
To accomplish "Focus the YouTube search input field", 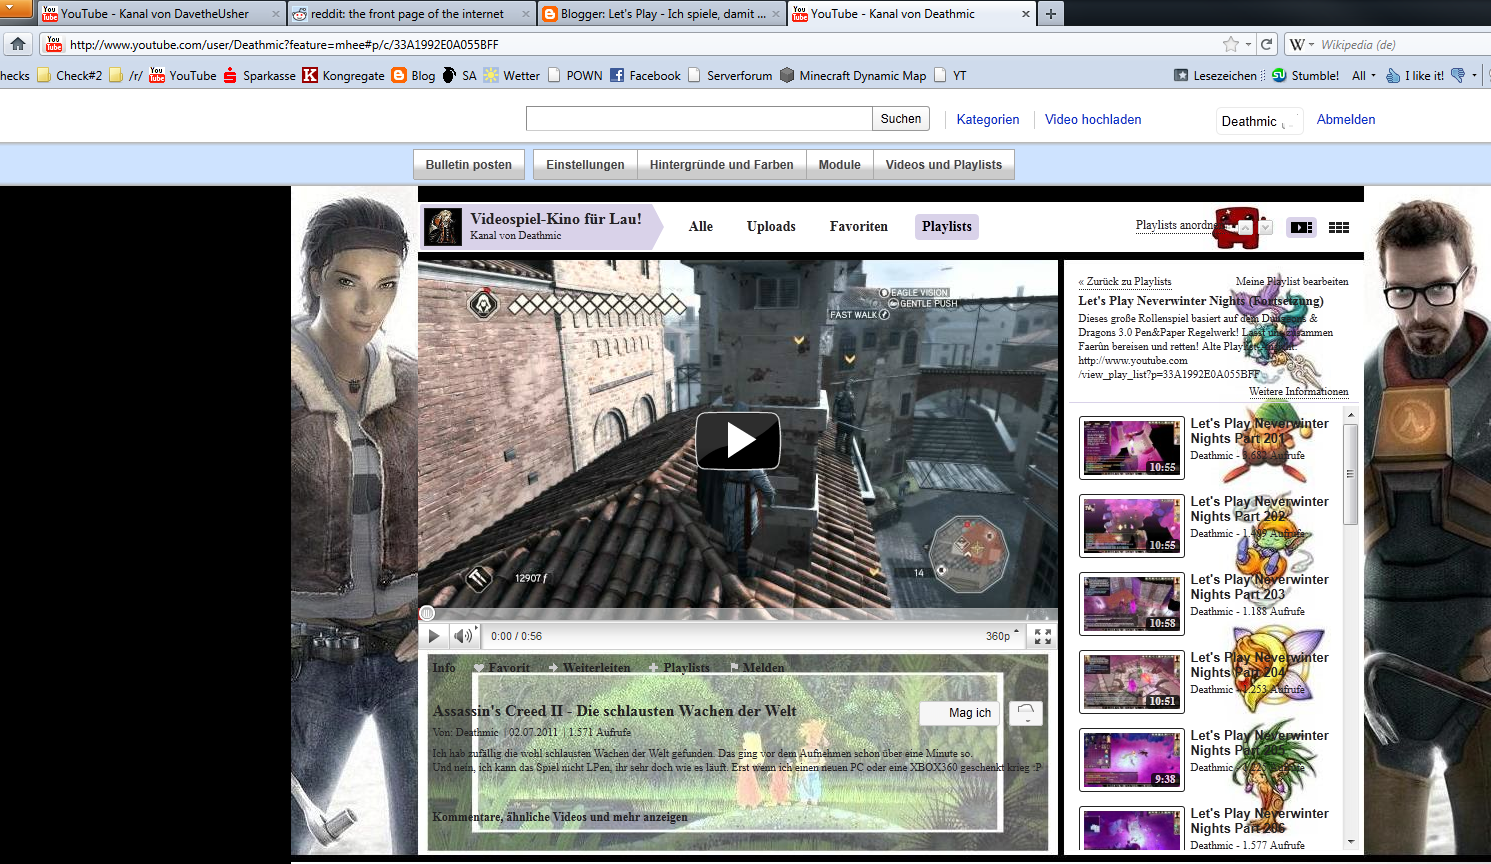I will click(699, 119).
